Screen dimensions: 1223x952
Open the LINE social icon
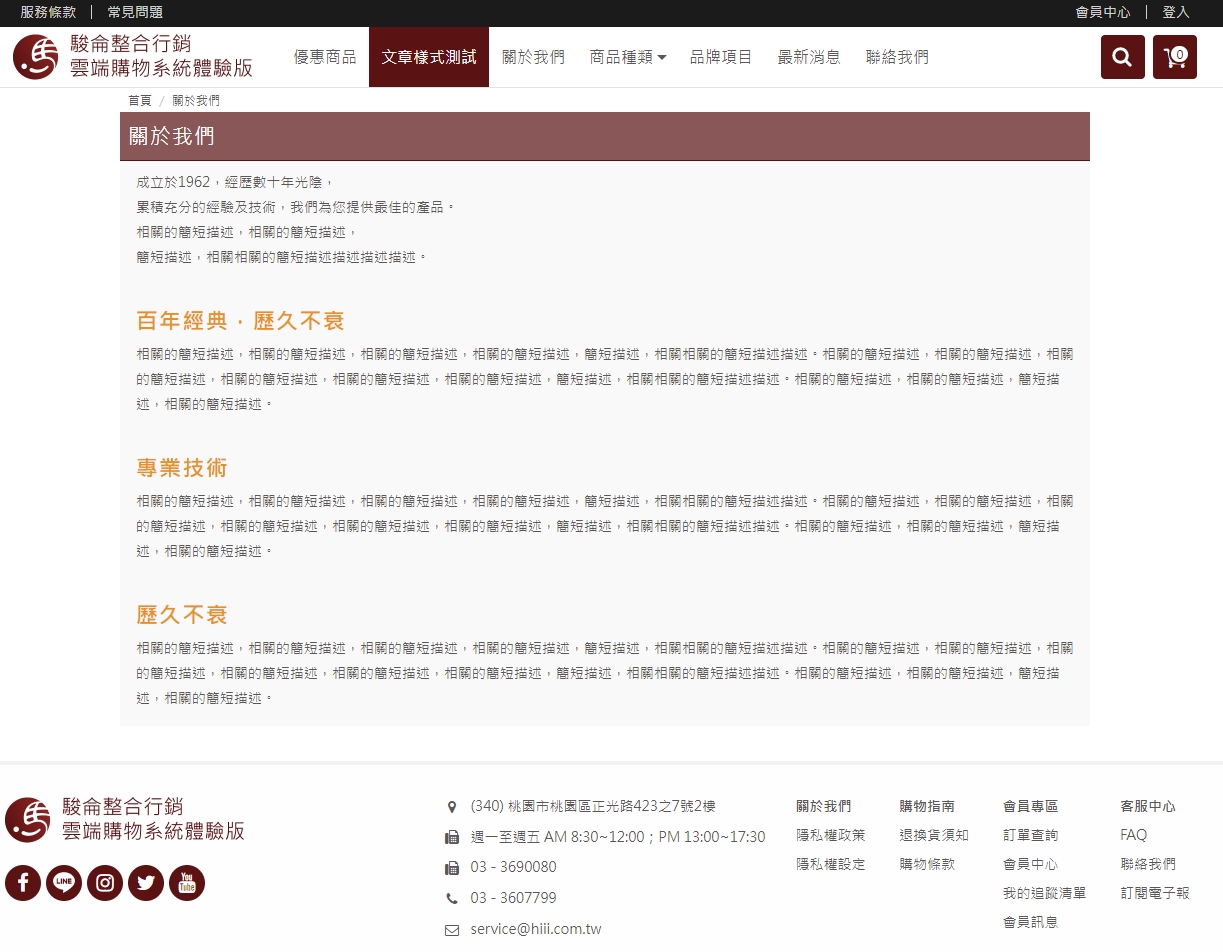coord(64,883)
